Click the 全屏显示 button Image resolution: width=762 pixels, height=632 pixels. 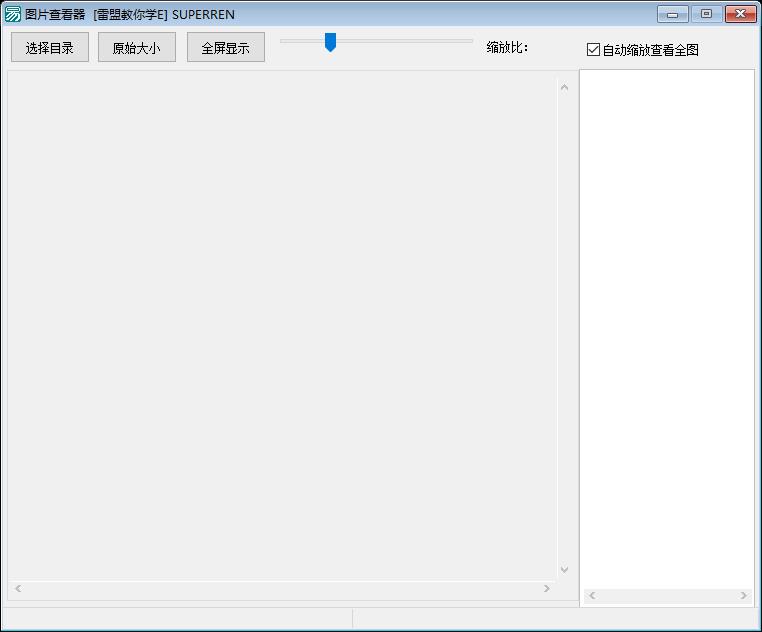[225, 48]
